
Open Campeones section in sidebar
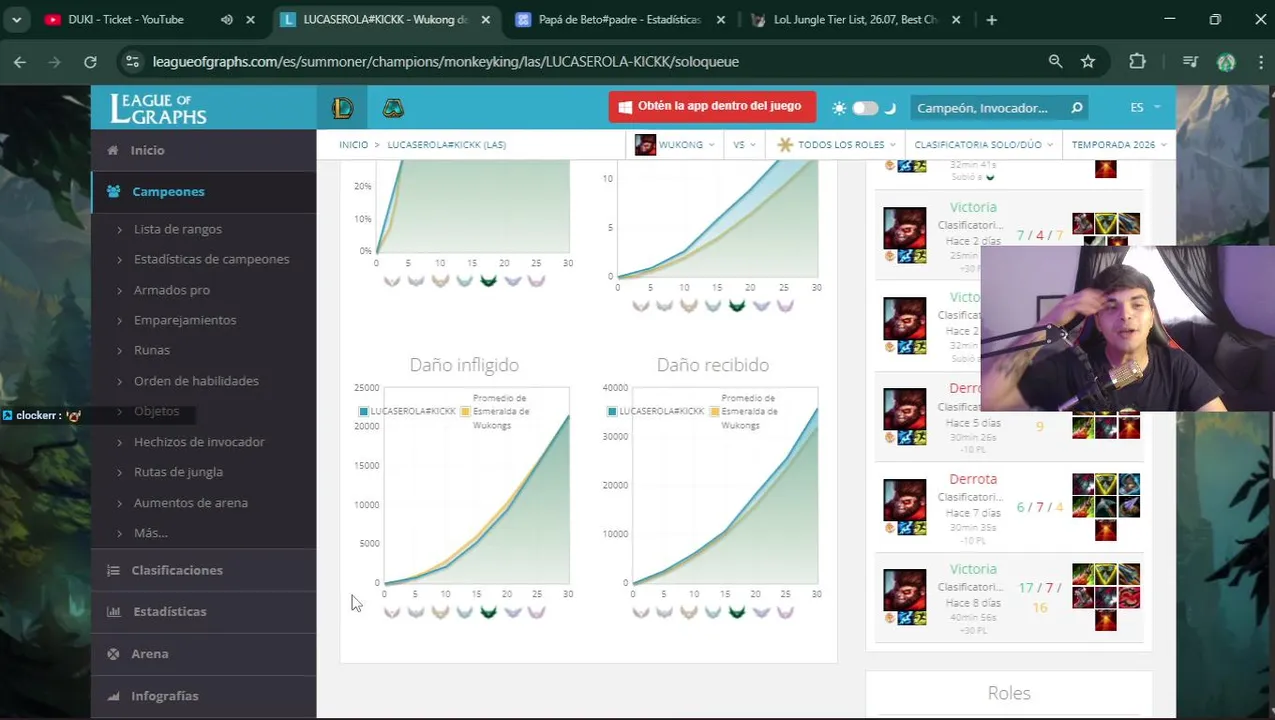click(204, 191)
